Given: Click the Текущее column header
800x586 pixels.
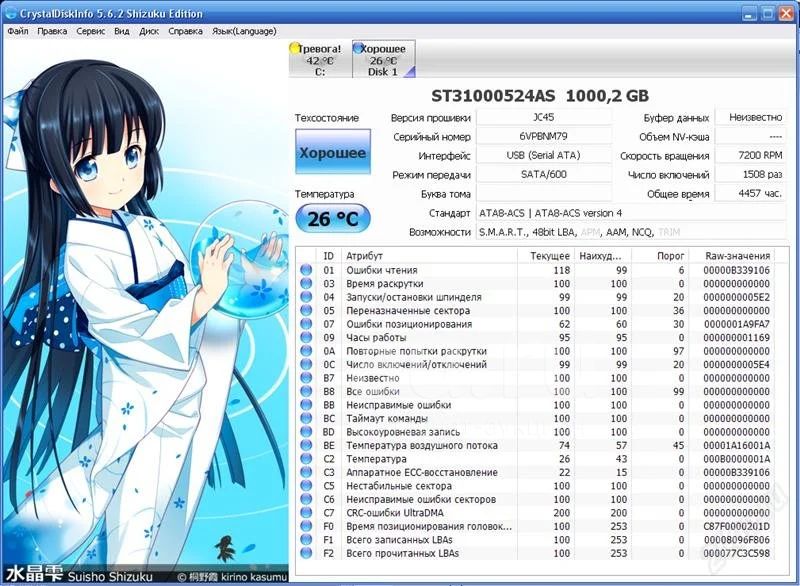Looking at the screenshot, I should point(545,256).
